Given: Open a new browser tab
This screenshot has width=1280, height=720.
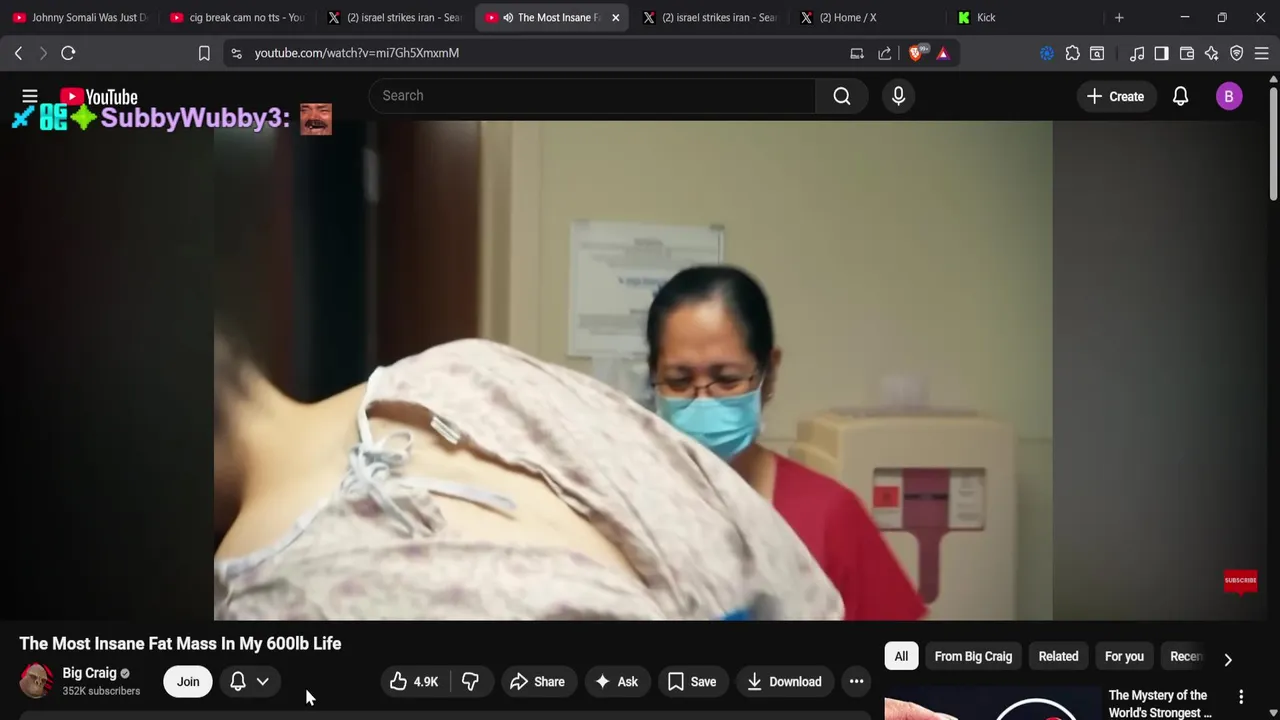Looking at the screenshot, I should [x=1119, y=17].
